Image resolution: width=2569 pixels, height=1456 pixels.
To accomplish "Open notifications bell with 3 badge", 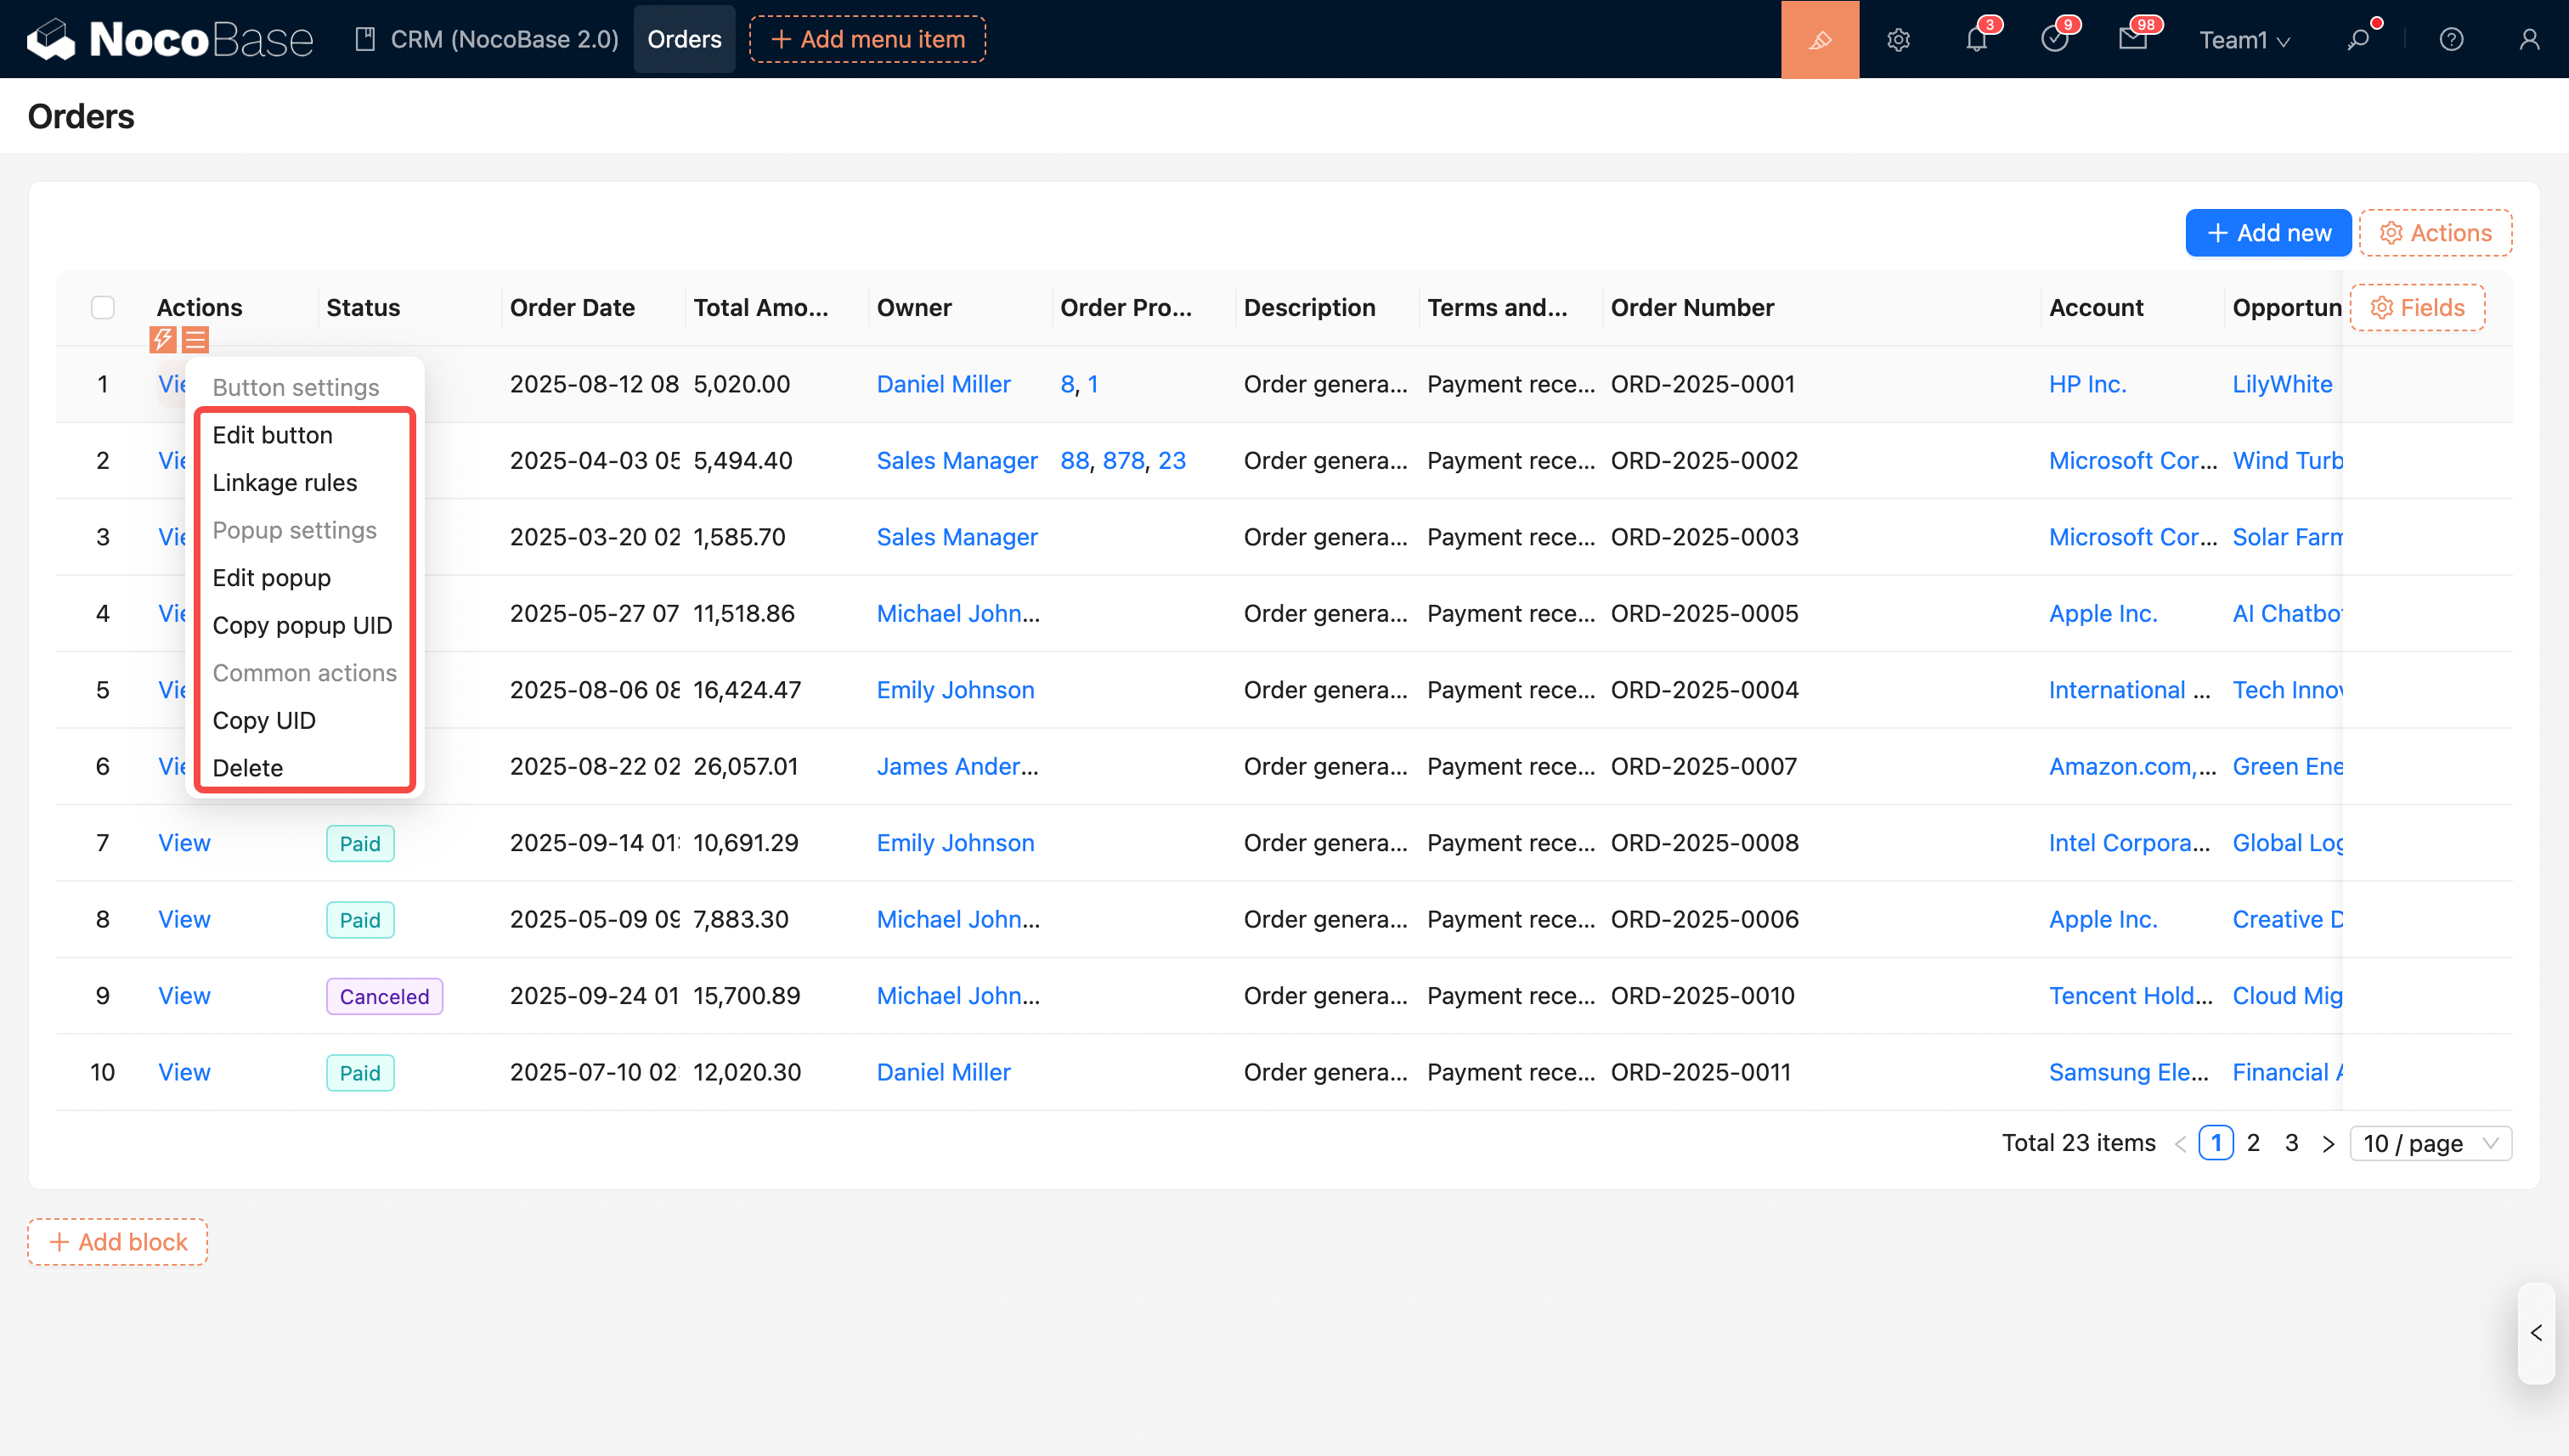I will (1976, 39).
